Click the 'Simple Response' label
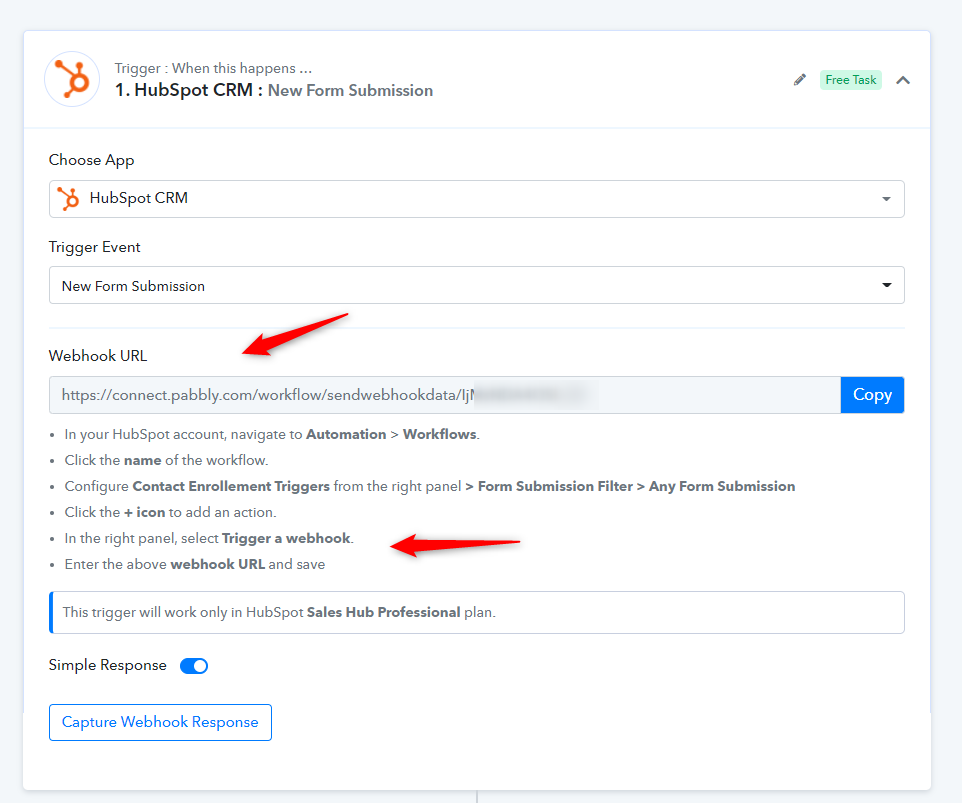The image size is (962, 803). pyautogui.click(x=107, y=665)
